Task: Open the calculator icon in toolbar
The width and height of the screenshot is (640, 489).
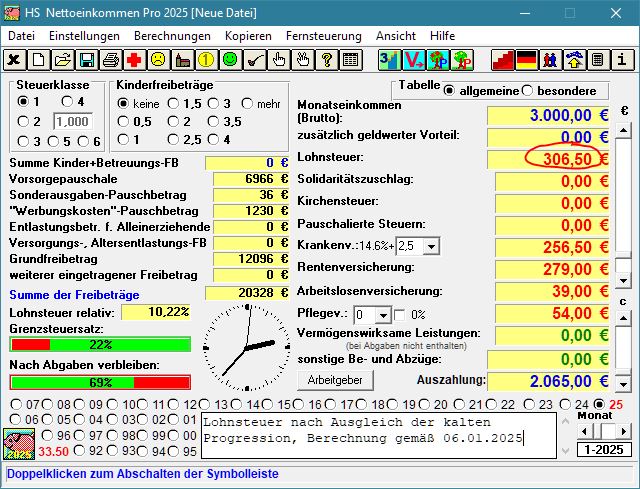Action: (350, 60)
